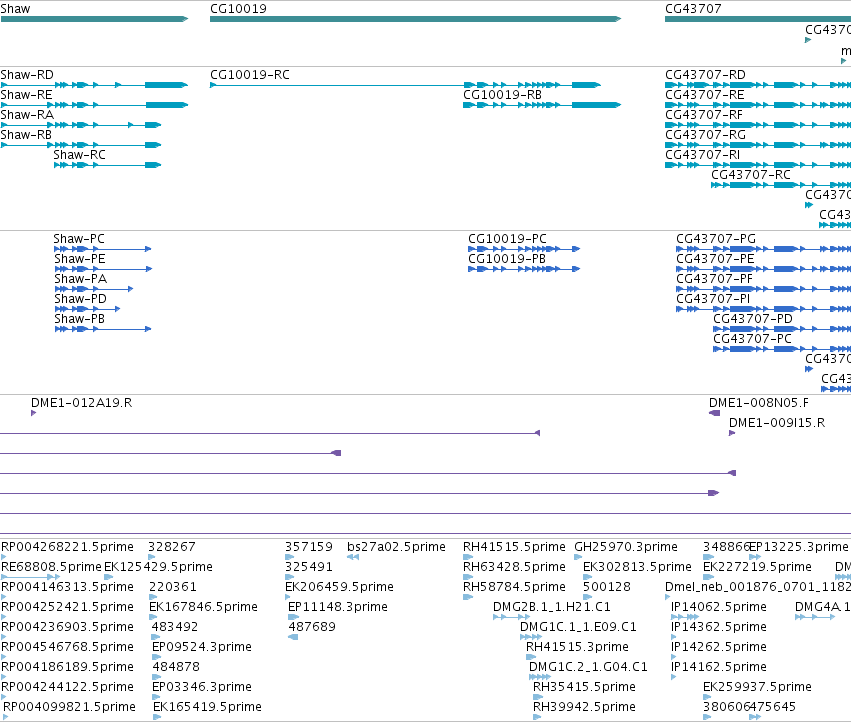
Task: Select the 487689 feature label
Action: click(x=312, y=627)
